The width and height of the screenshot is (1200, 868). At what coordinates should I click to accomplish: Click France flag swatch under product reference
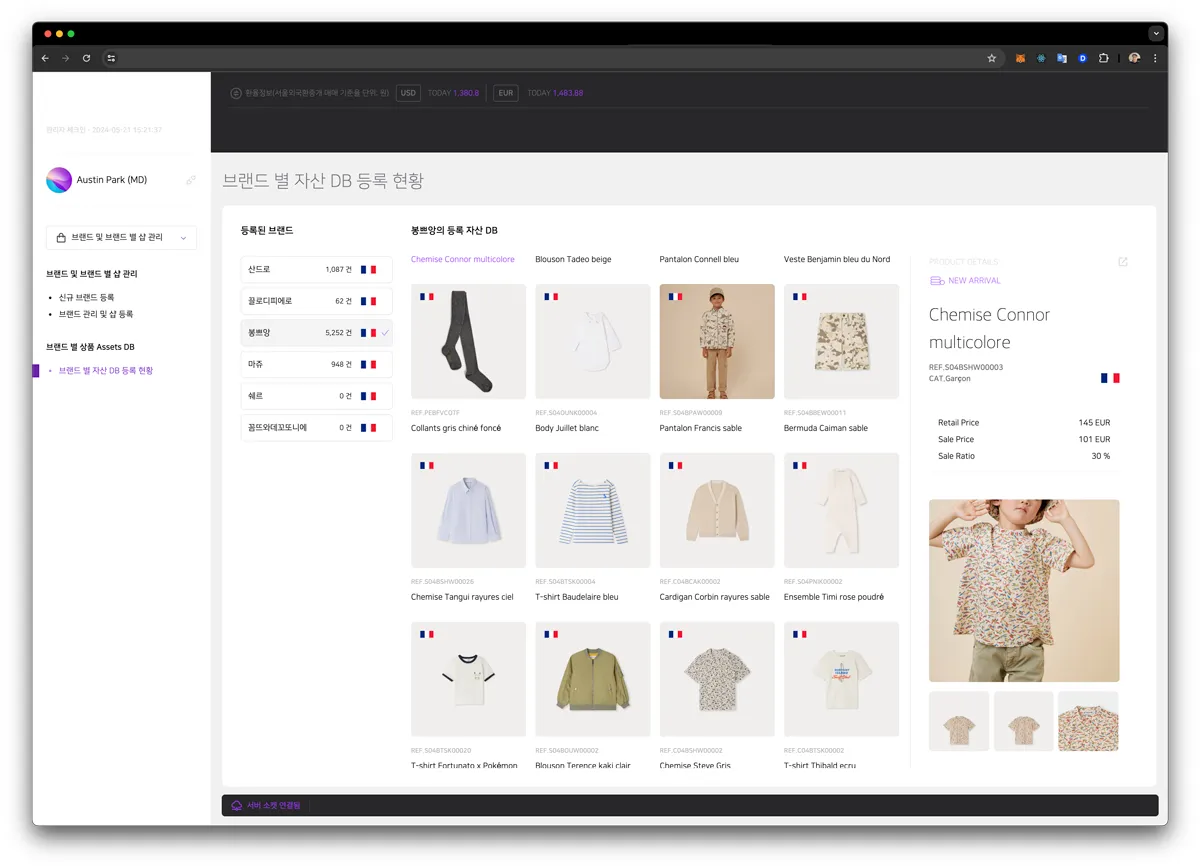1110,378
